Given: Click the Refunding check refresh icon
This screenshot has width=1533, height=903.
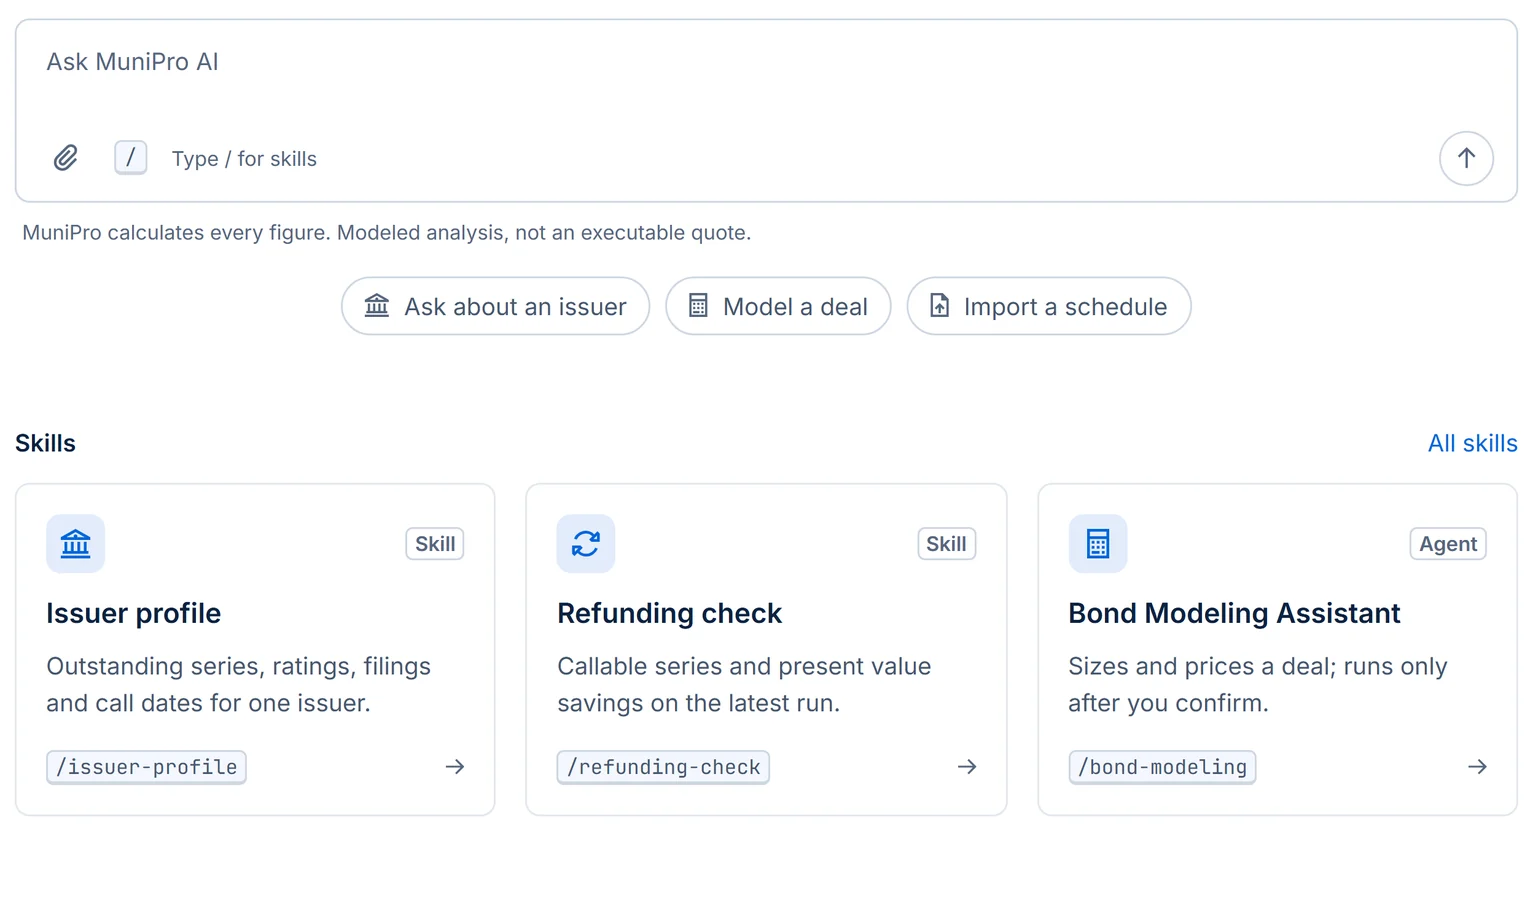Looking at the screenshot, I should (586, 544).
